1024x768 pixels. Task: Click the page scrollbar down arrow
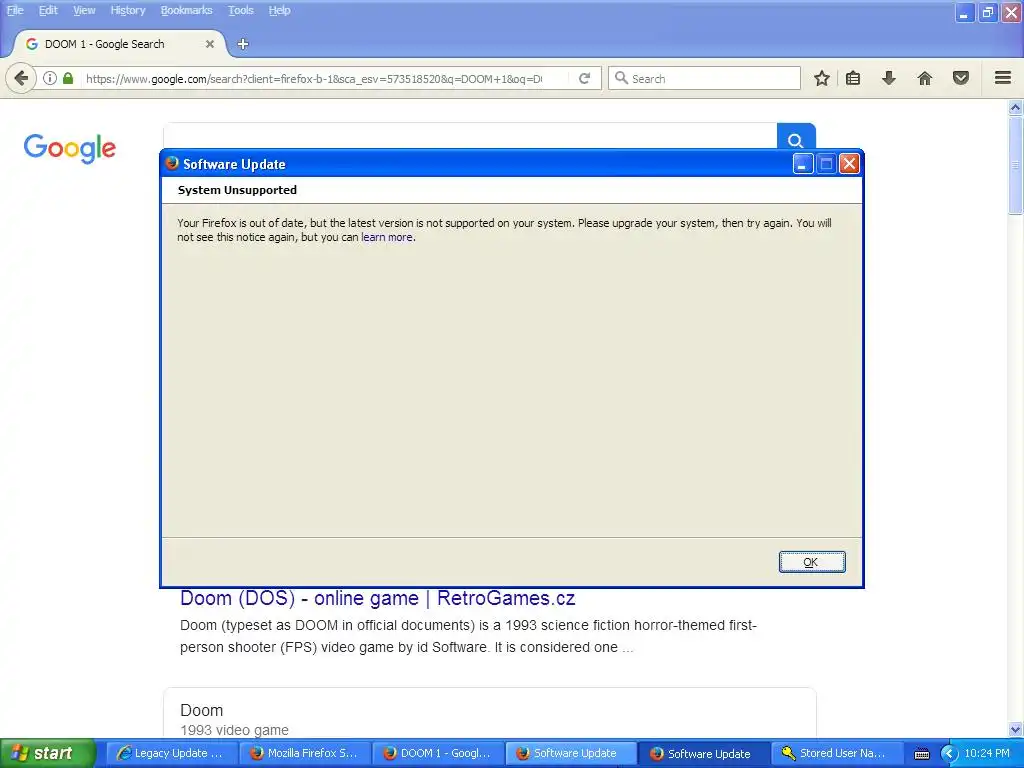[1015, 729]
